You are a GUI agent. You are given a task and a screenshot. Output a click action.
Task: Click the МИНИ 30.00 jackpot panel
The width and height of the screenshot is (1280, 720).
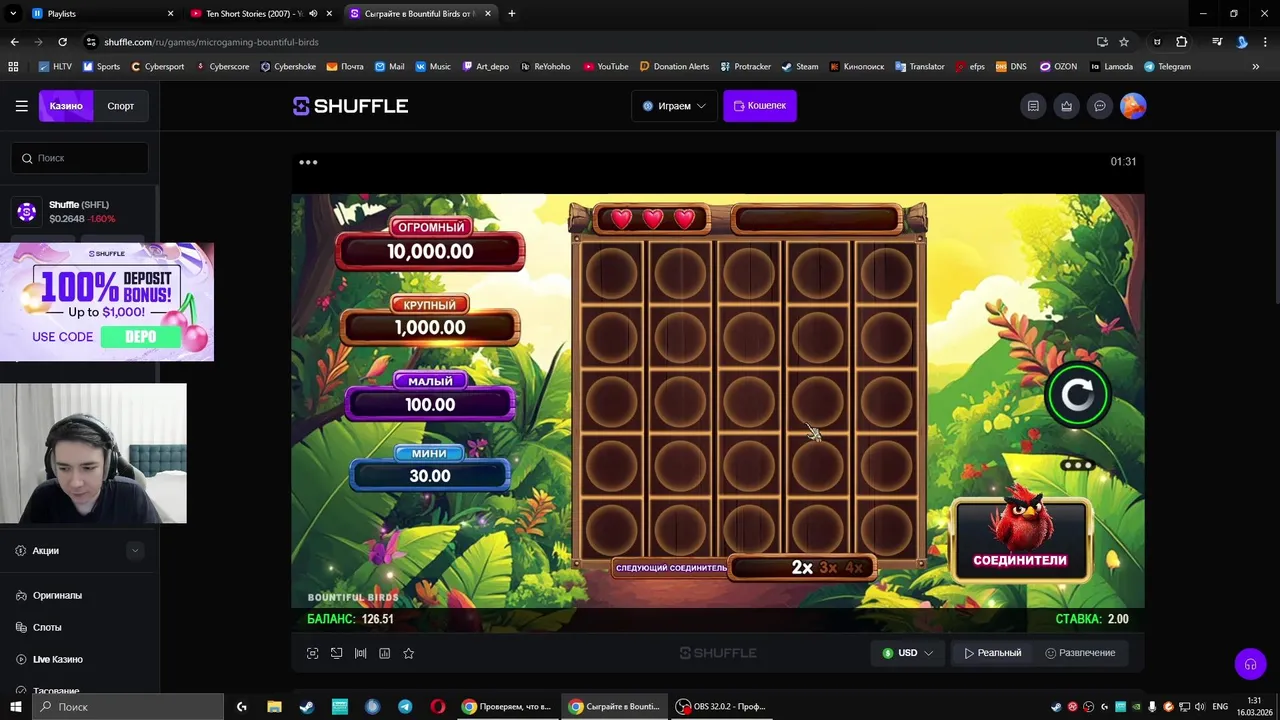coord(430,468)
